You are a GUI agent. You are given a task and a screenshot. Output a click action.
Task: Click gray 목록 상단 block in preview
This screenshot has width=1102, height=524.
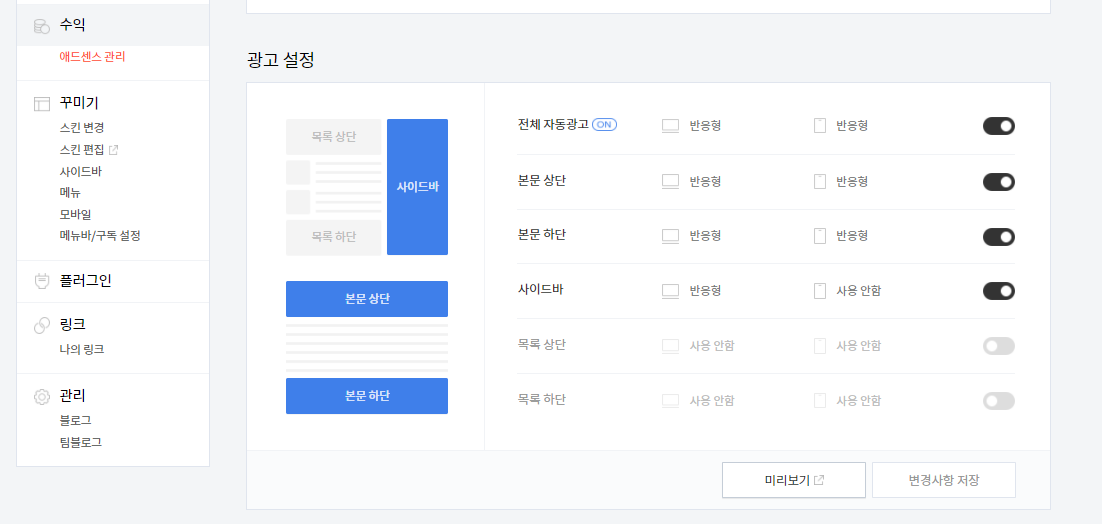pyautogui.click(x=334, y=137)
